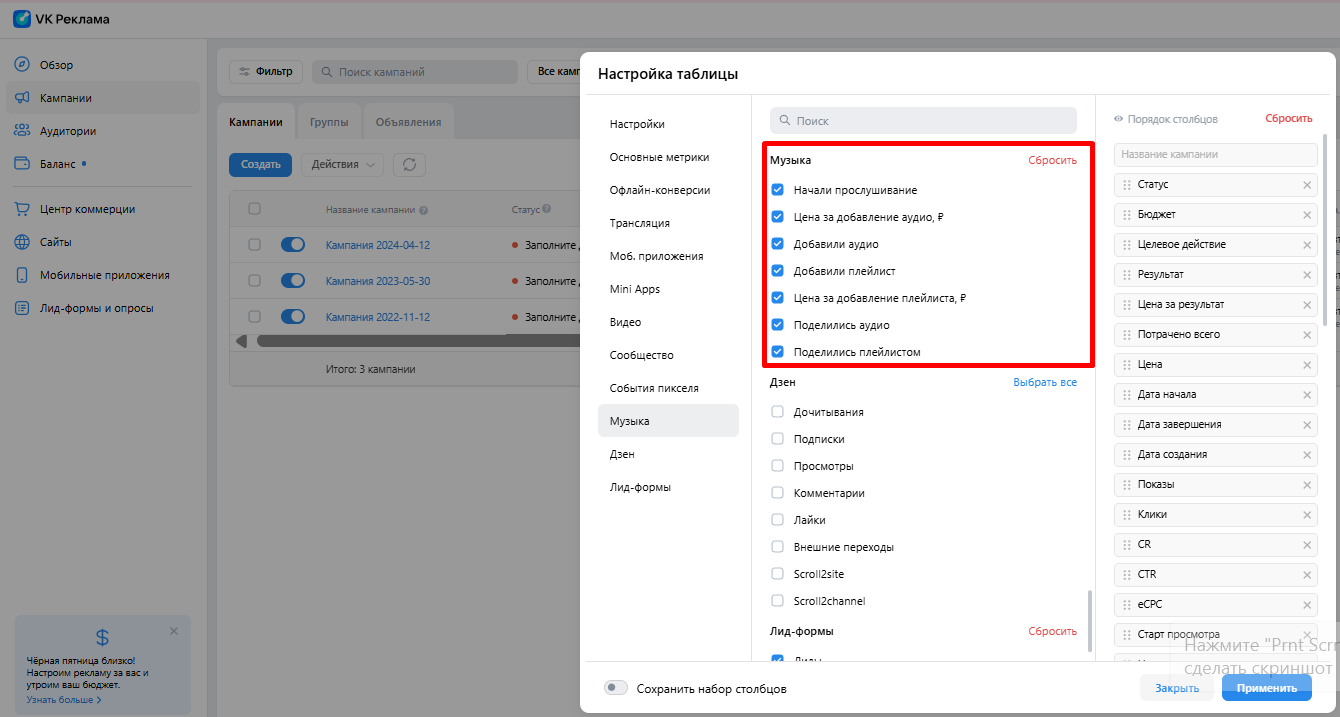Click Выбрать все link for Дзен
This screenshot has width=1340, height=717.
1044,382
